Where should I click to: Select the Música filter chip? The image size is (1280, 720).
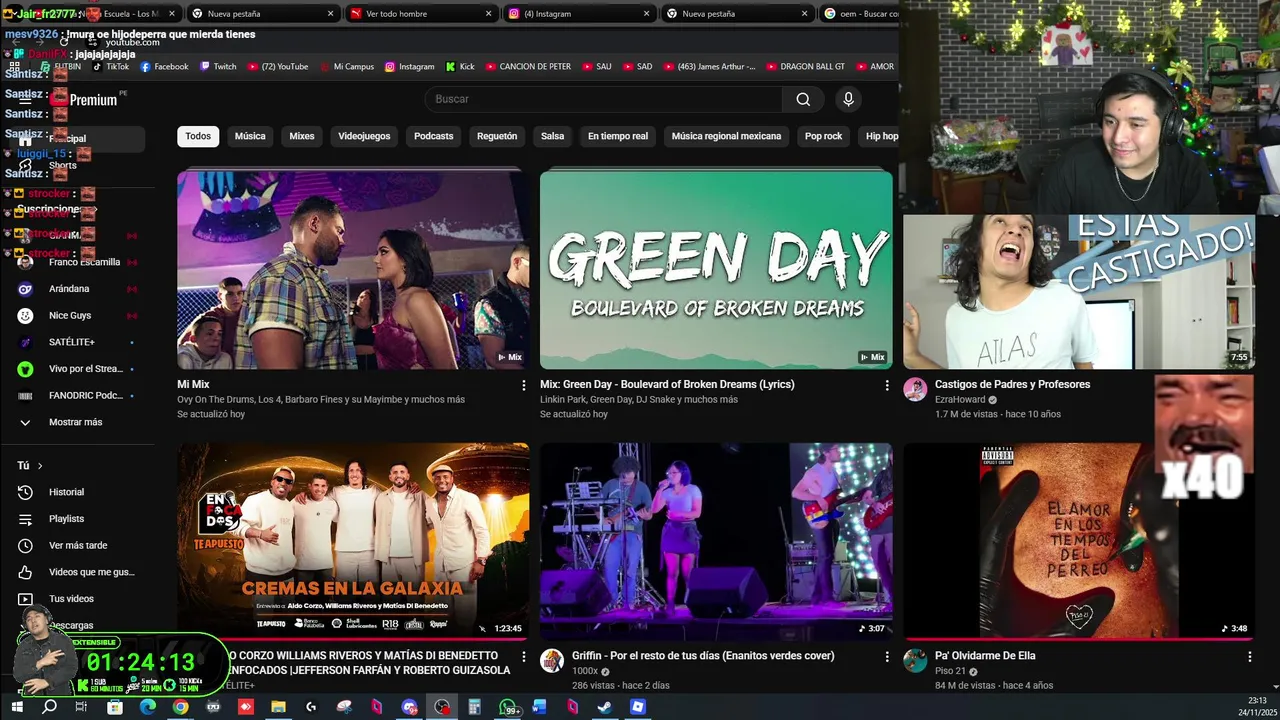pyautogui.click(x=250, y=136)
